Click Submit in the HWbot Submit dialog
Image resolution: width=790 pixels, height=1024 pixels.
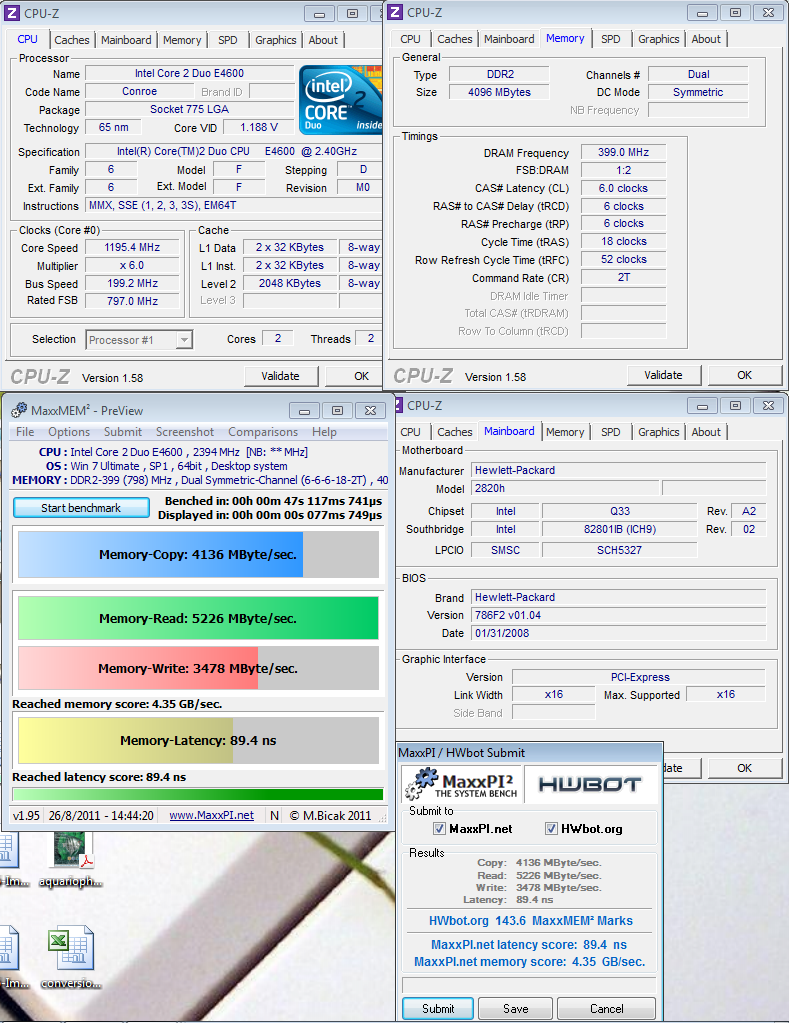click(438, 1008)
